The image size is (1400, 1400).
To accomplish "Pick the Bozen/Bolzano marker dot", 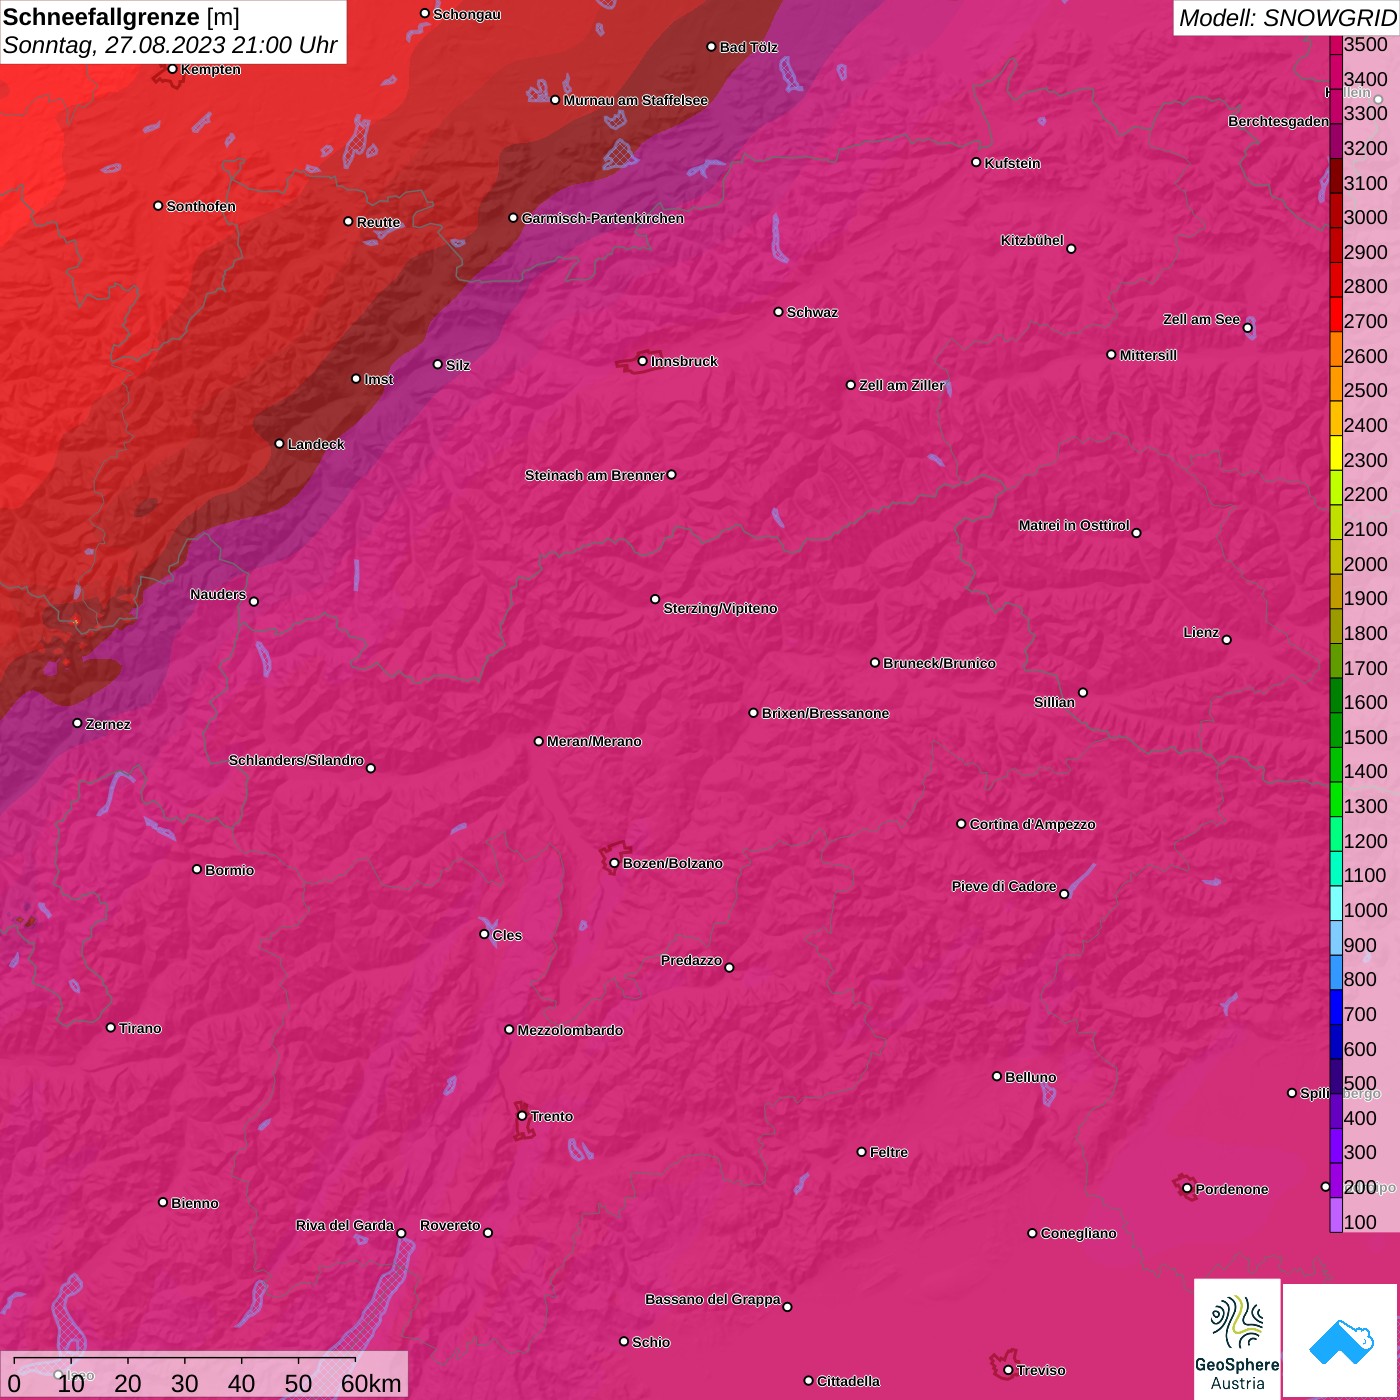I will [614, 863].
